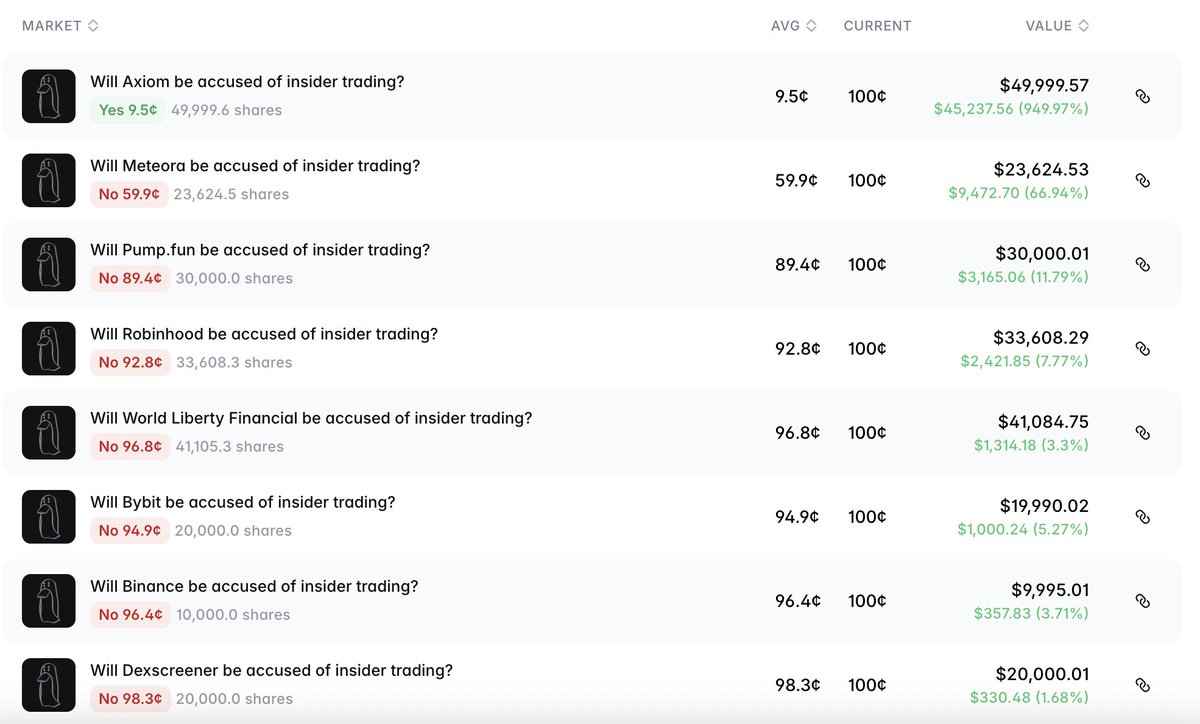Image resolution: width=1200 pixels, height=724 pixels.
Task: Click the $49,999.57 value in Axiom row
Action: (1044, 86)
